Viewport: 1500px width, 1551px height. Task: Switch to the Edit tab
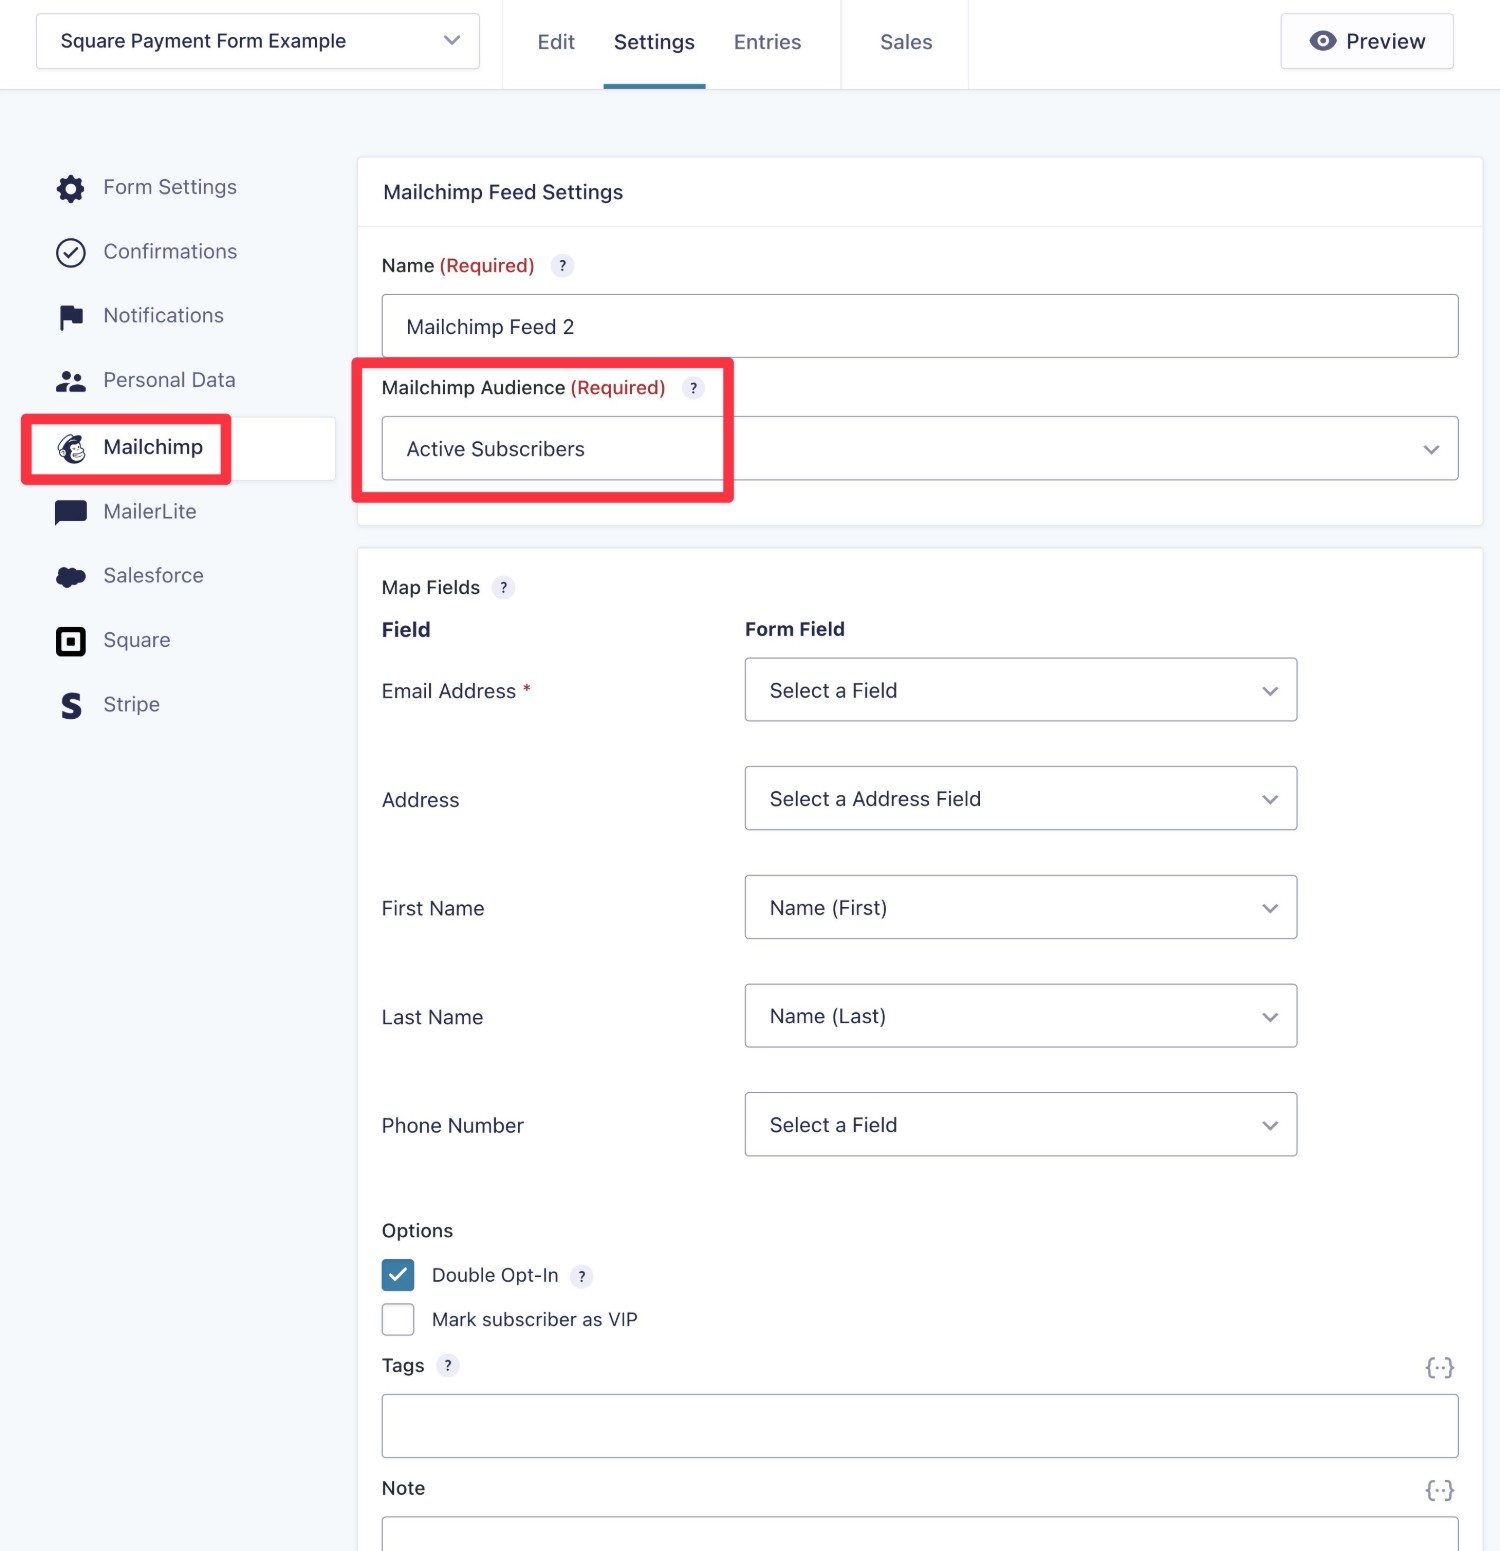coord(556,42)
